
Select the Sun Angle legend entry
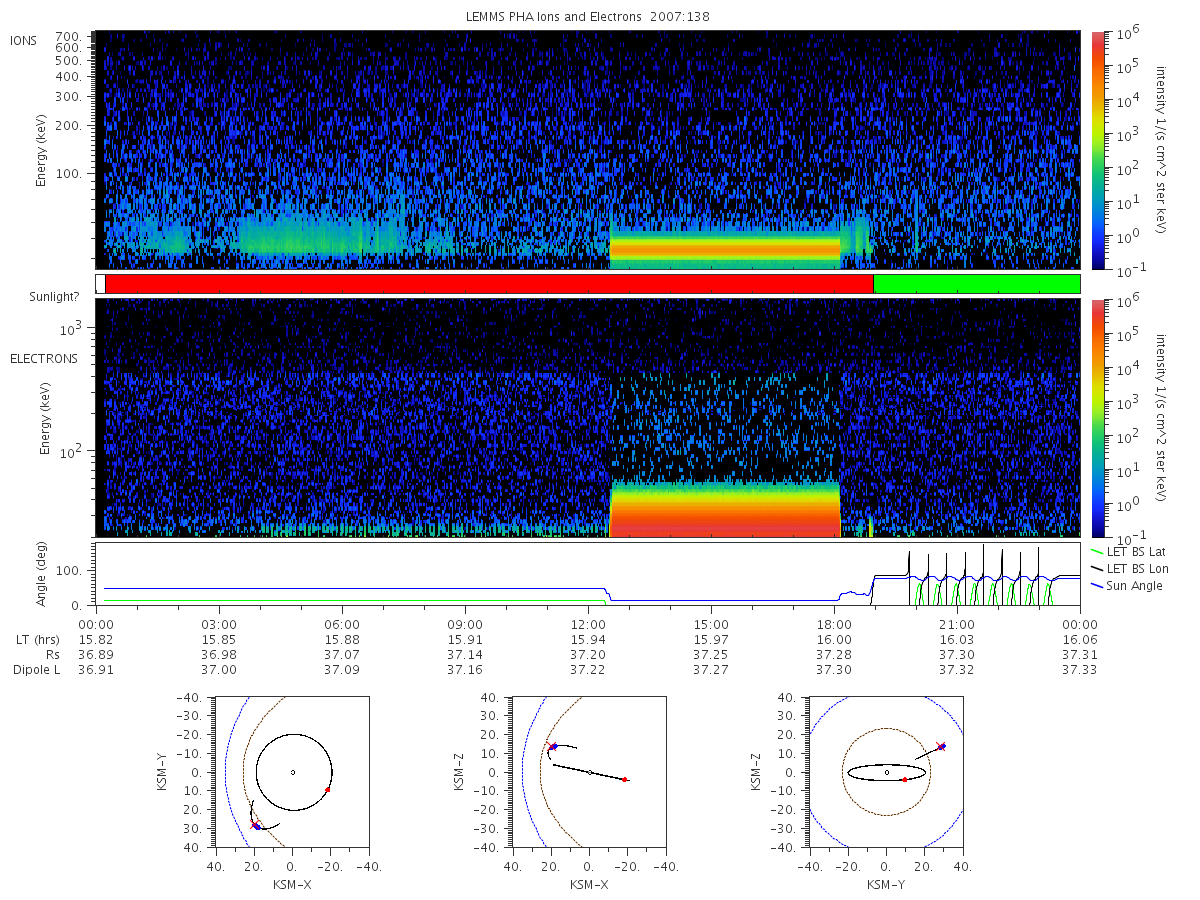tap(1127, 585)
